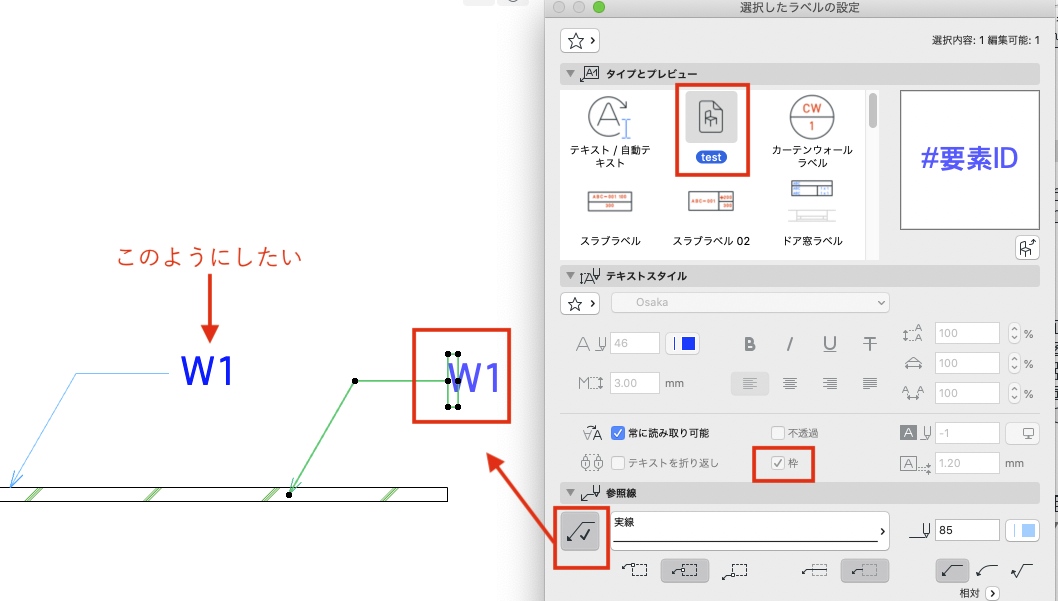The height and width of the screenshot is (601, 1058).
Task: Toggle bold text formatting
Action: (x=750, y=344)
